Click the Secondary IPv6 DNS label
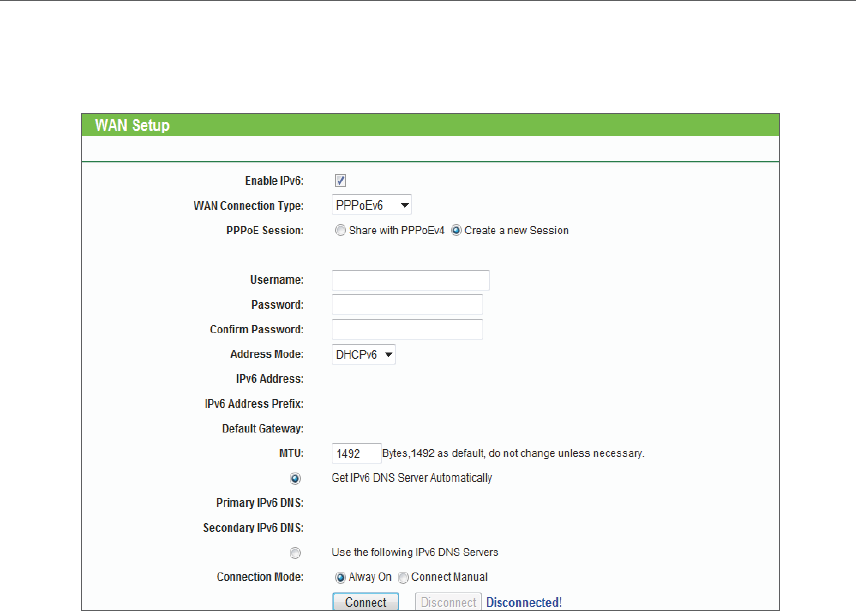The image size is (856, 611). (x=253, y=528)
